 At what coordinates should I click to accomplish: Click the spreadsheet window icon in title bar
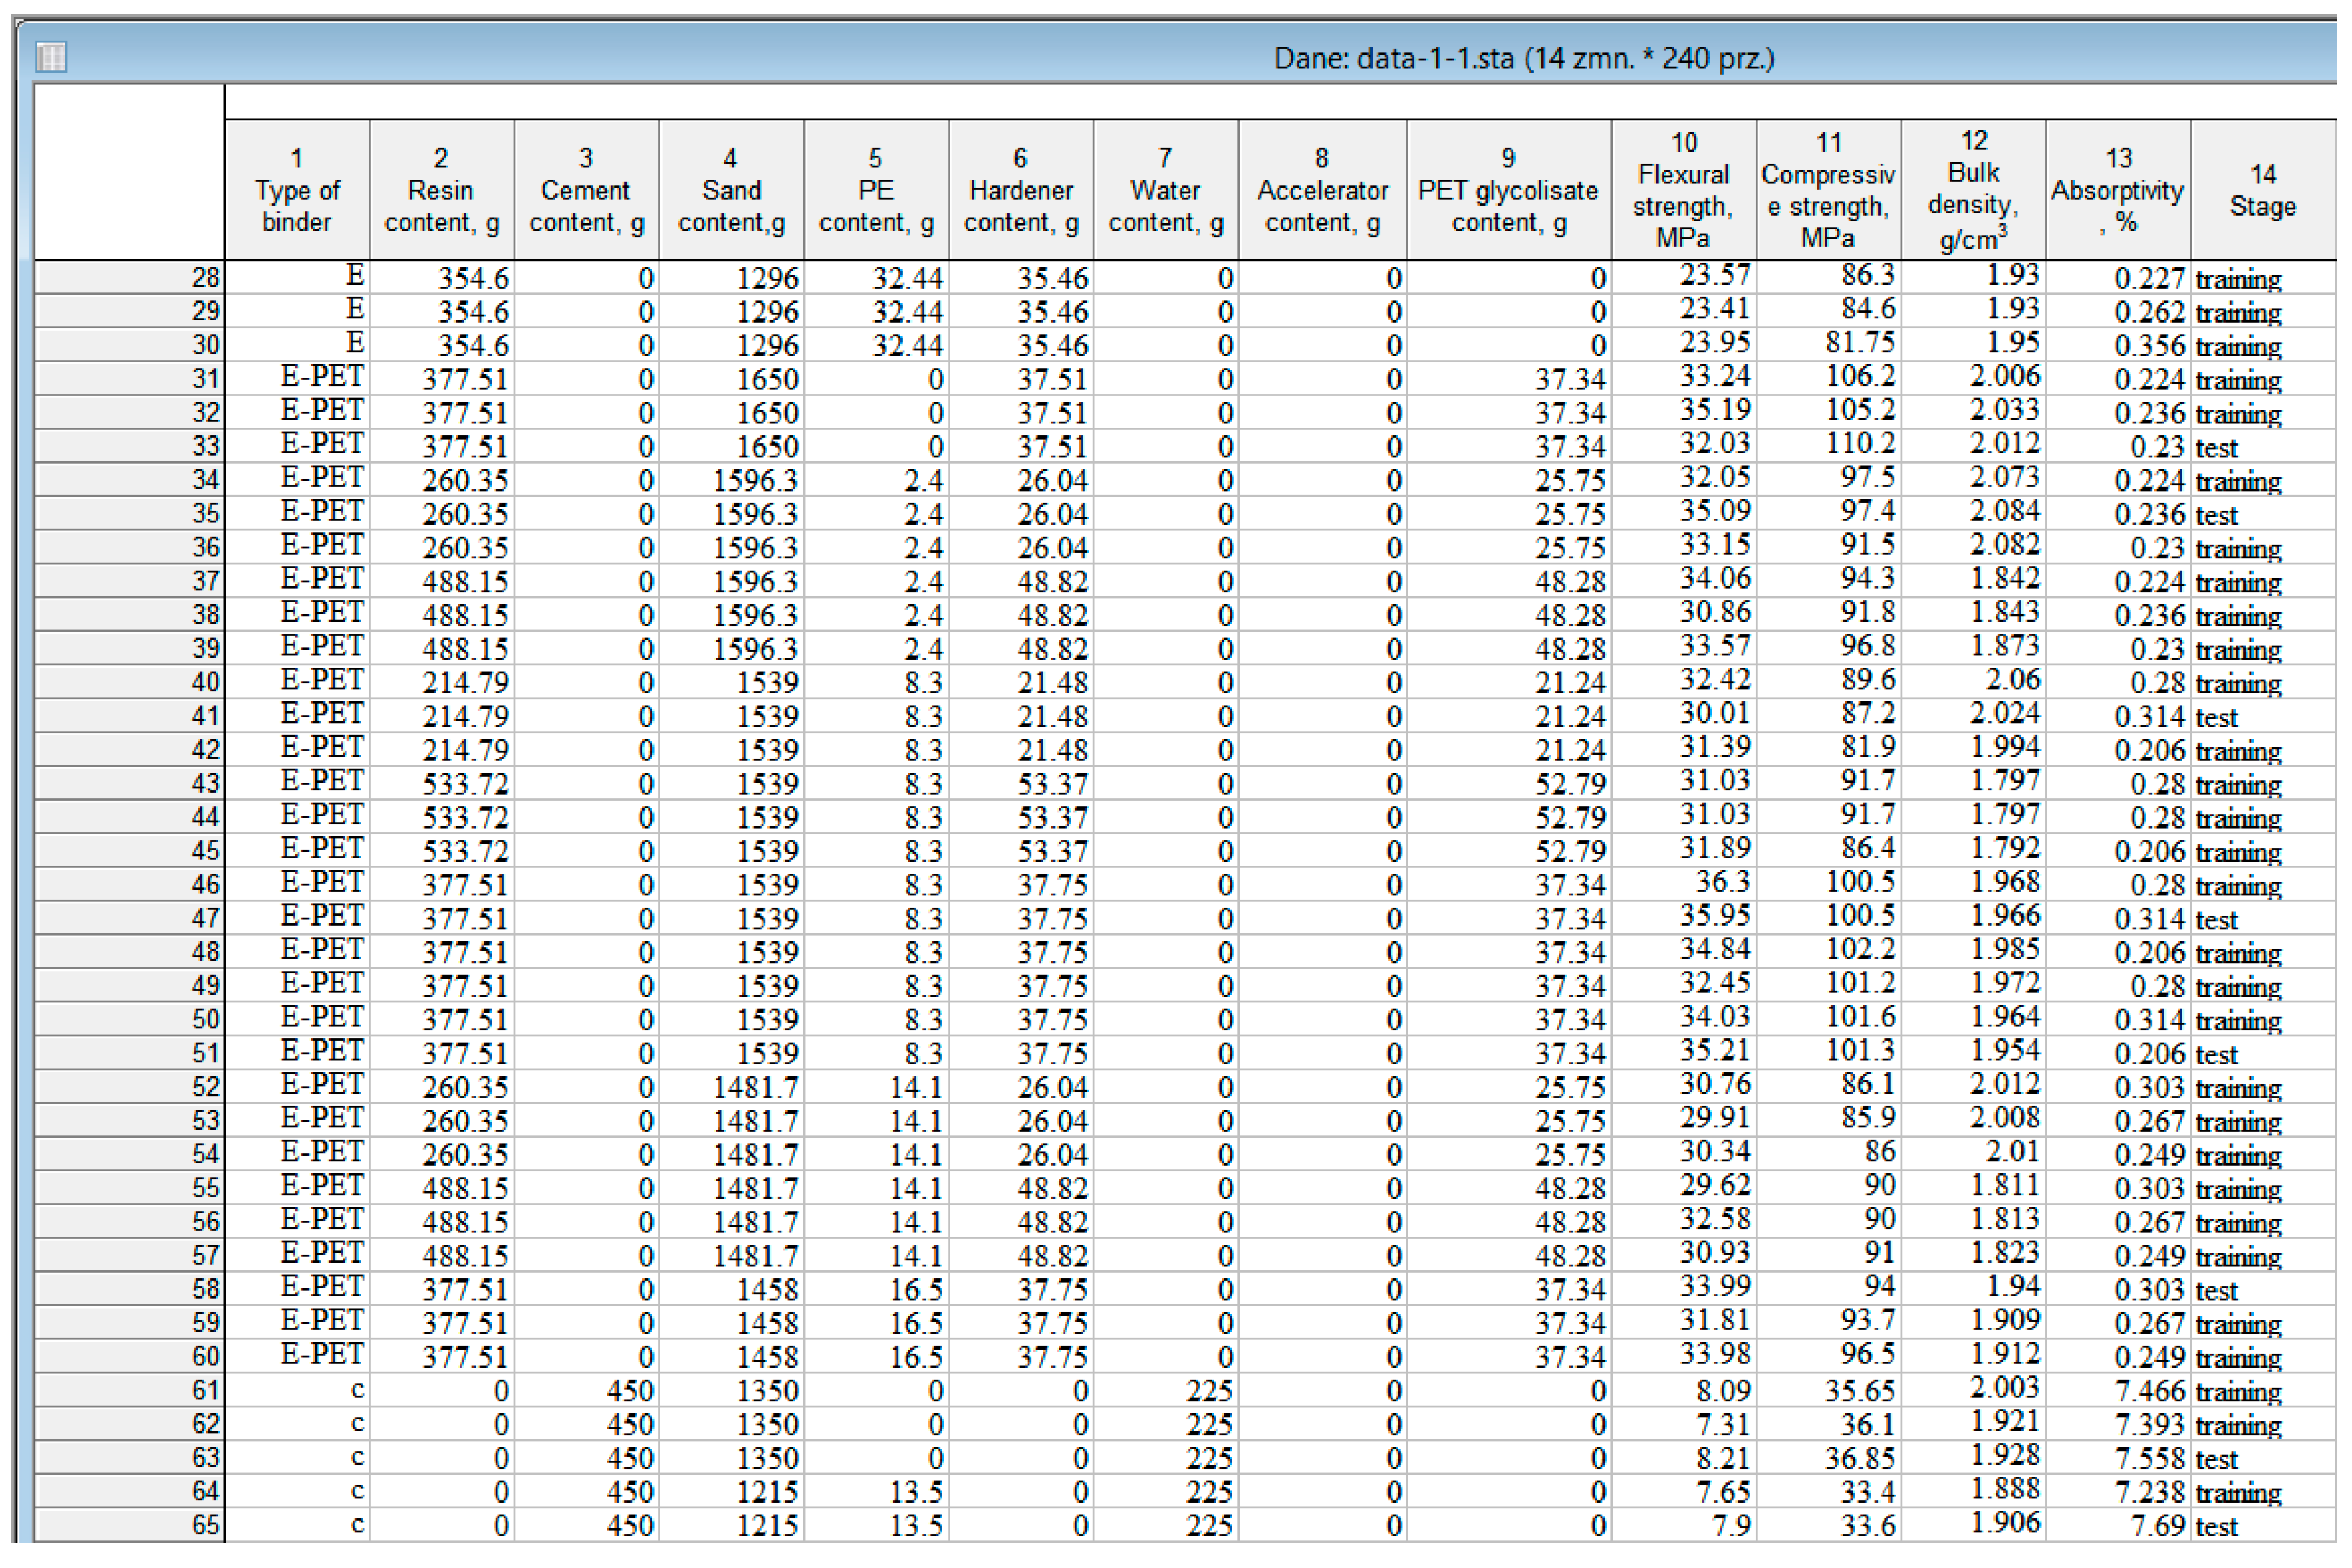[51, 57]
